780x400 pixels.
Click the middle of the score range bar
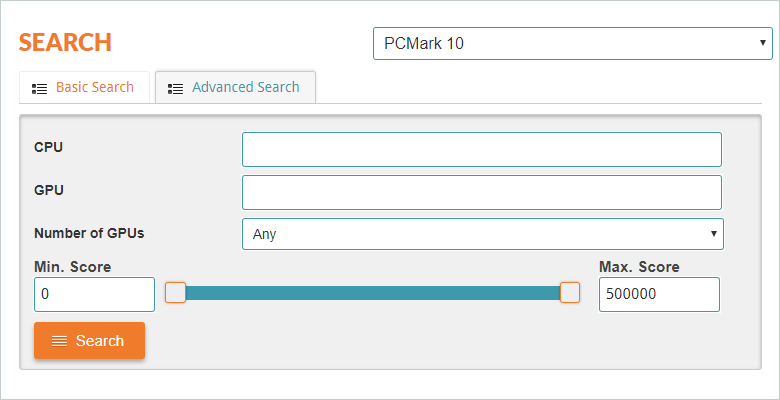(x=372, y=292)
